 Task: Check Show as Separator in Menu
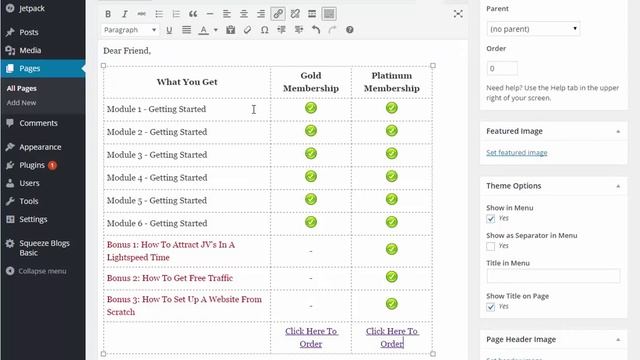point(491,246)
